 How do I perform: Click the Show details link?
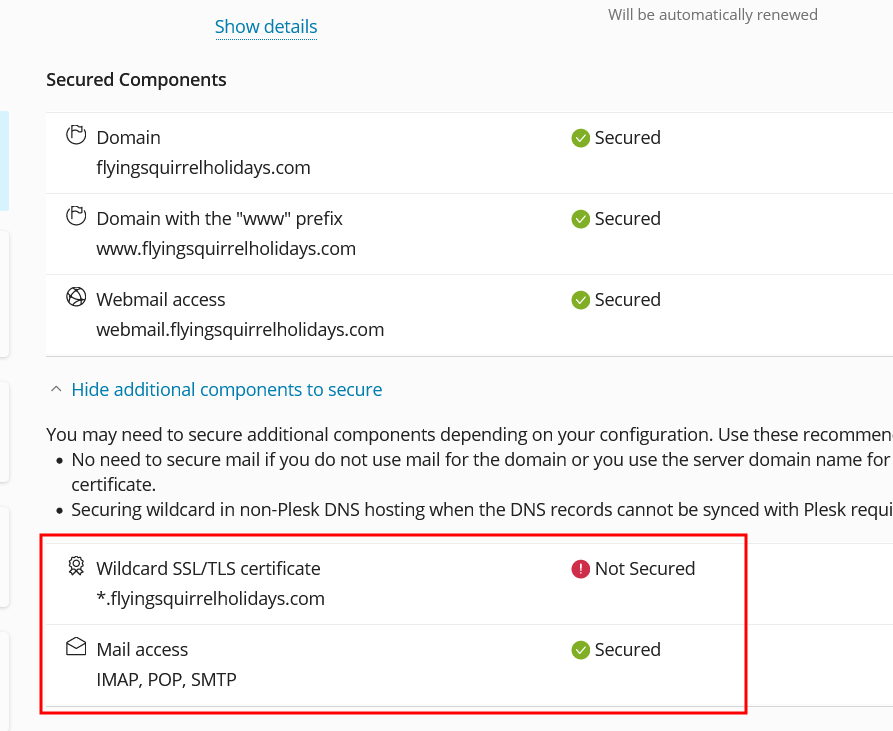(266, 27)
